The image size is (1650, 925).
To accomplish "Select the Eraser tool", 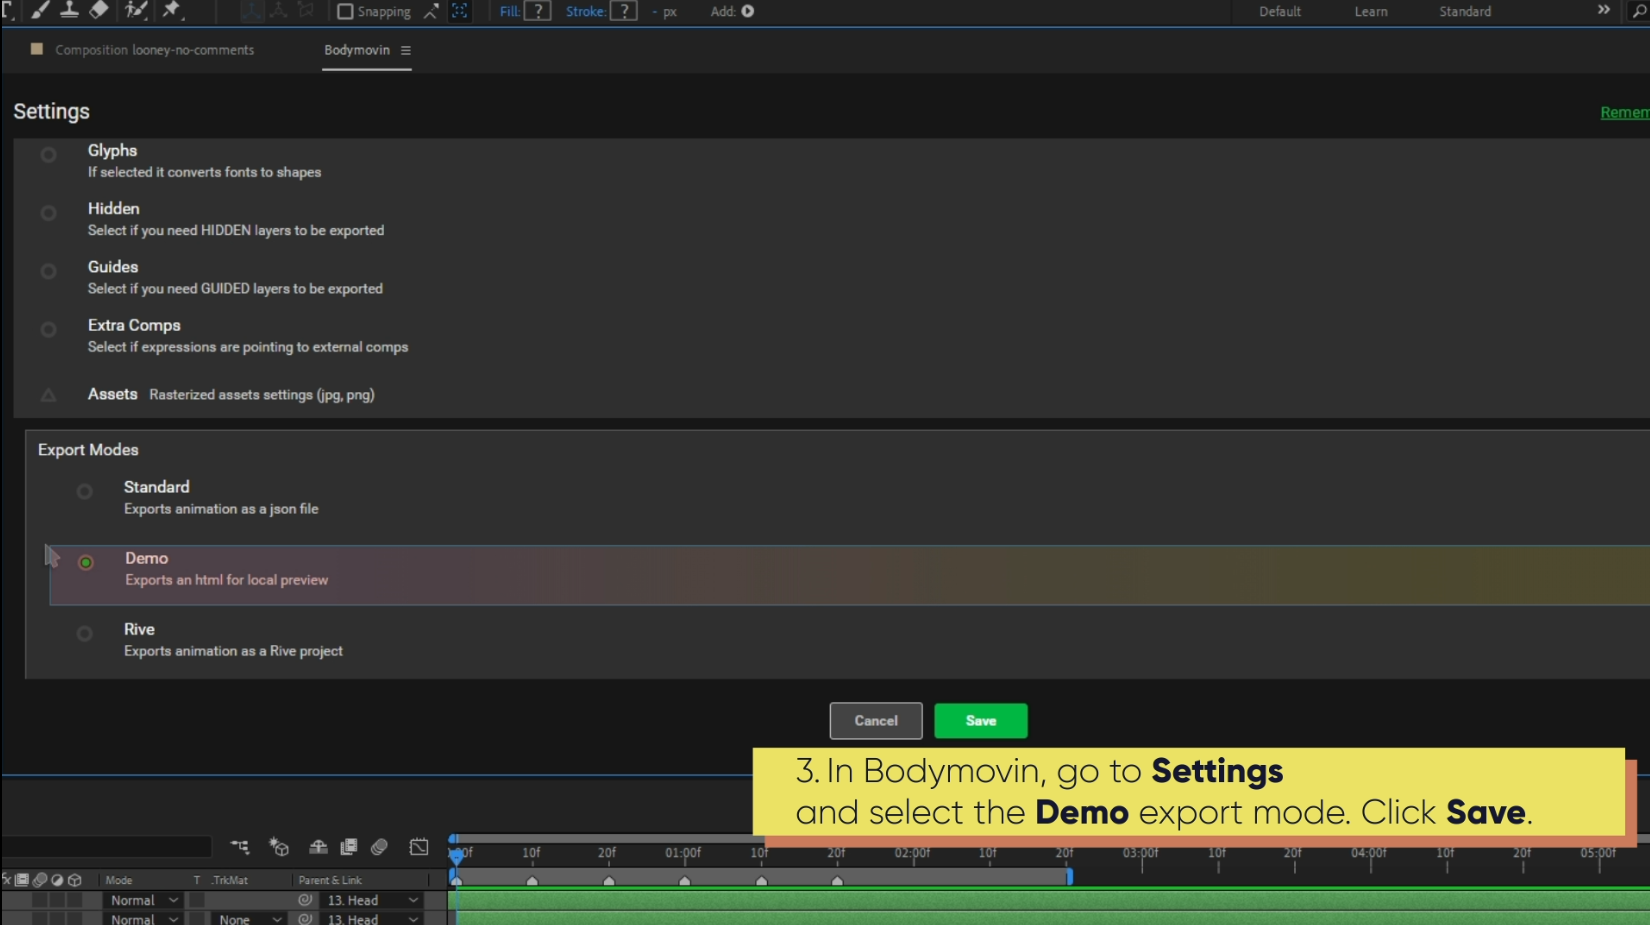I will tap(98, 10).
